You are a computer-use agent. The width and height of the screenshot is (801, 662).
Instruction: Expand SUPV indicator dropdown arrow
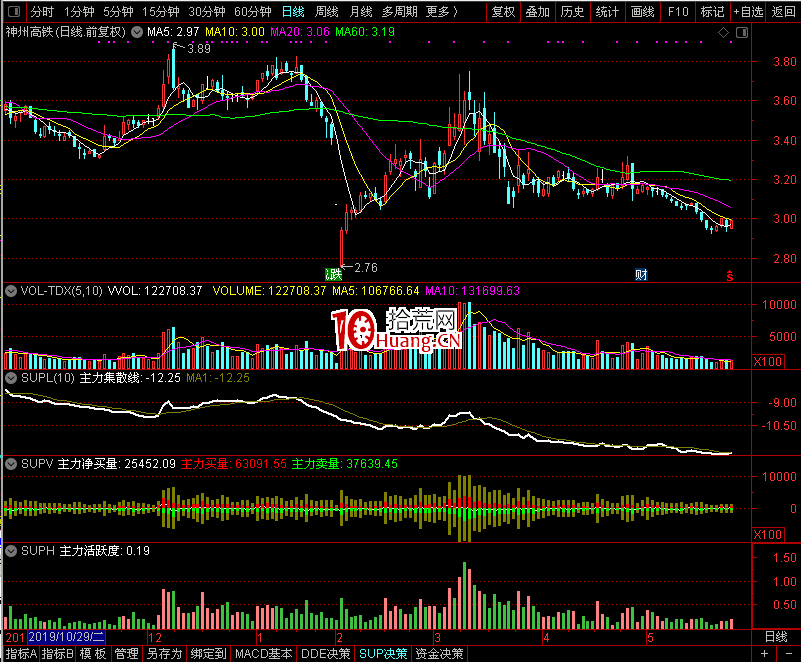[11, 464]
